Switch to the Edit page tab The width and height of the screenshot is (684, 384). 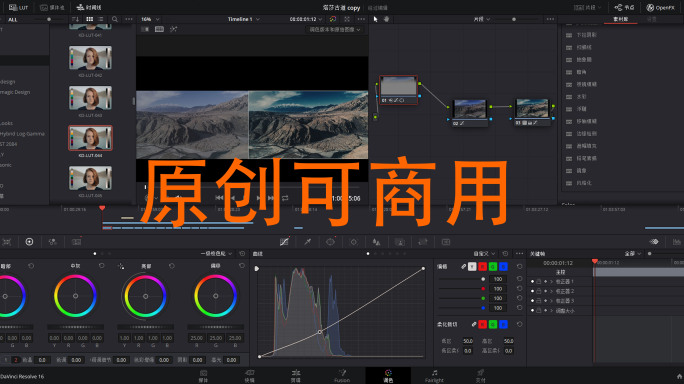[x=296, y=376]
